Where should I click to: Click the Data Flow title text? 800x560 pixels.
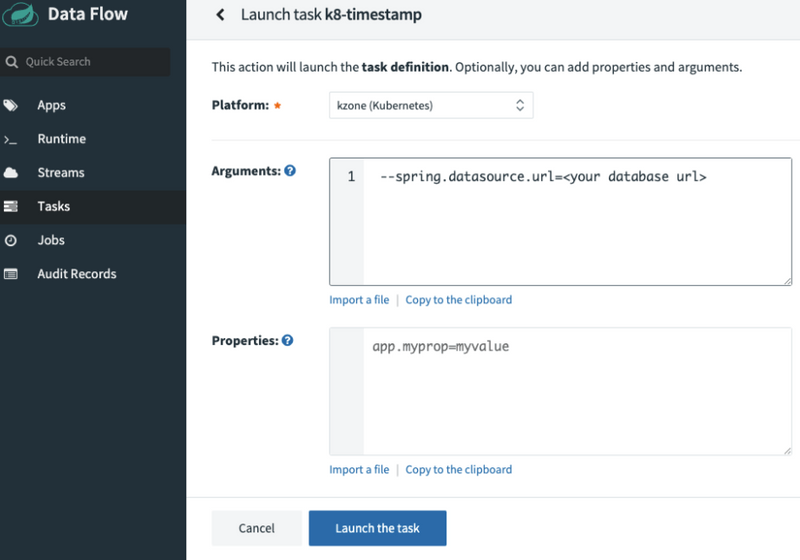click(88, 14)
